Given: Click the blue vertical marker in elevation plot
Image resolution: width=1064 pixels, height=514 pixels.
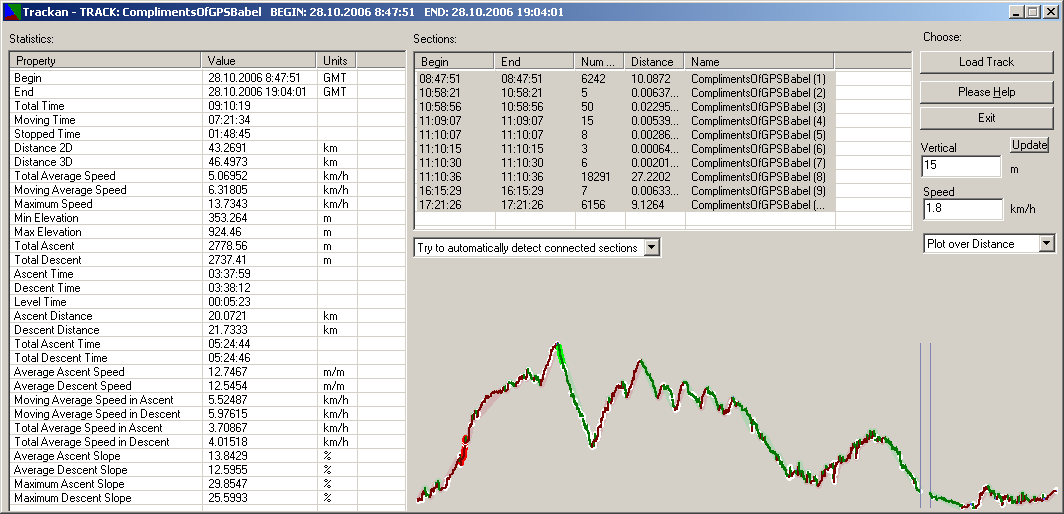Looking at the screenshot, I should point(921,420).
